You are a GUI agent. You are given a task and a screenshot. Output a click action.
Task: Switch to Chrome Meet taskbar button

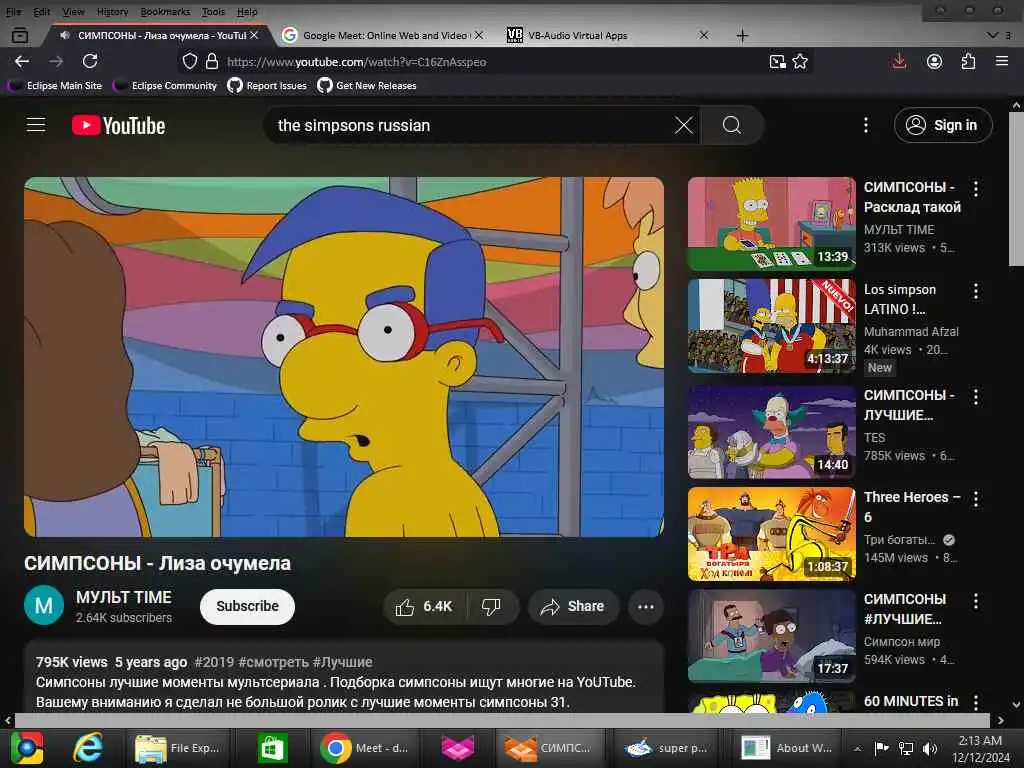(364, 748)
